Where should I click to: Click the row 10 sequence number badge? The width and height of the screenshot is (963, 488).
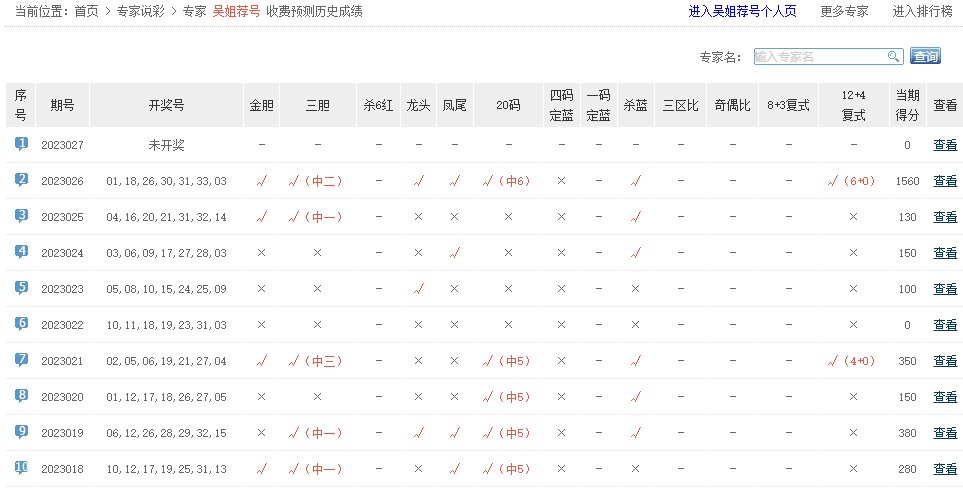point(21,468)
